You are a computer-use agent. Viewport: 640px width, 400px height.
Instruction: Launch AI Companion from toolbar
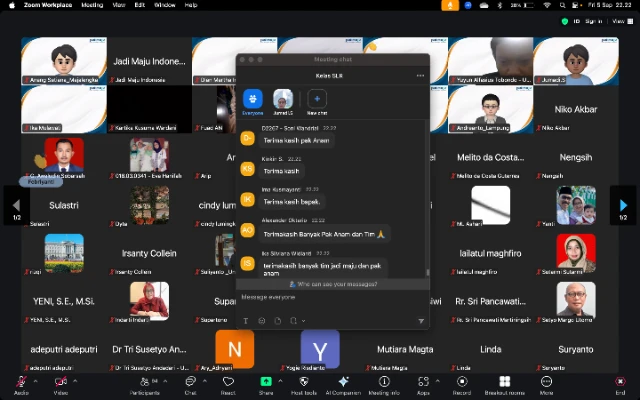tap(343, 382)
